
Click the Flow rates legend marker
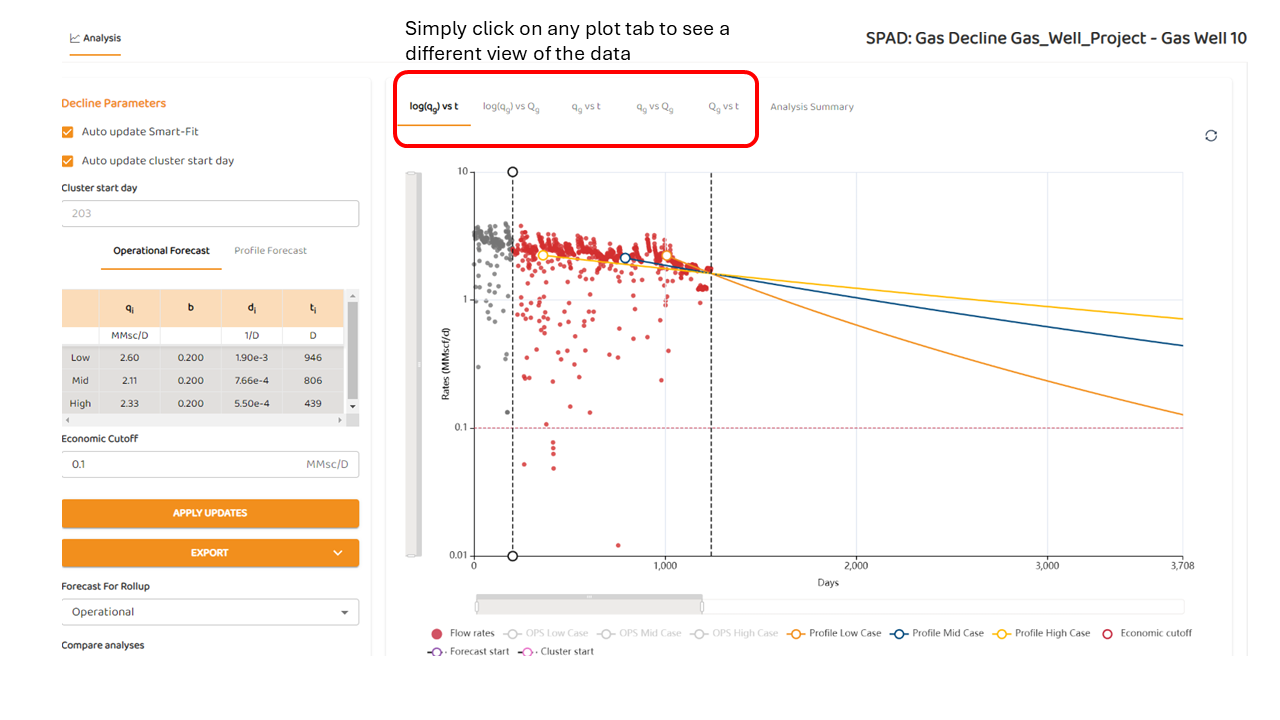[x=436, y=633]
